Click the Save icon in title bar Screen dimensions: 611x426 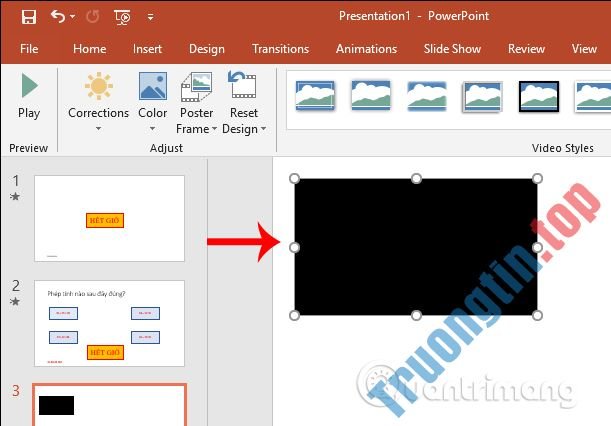click(x=29, y=17)
